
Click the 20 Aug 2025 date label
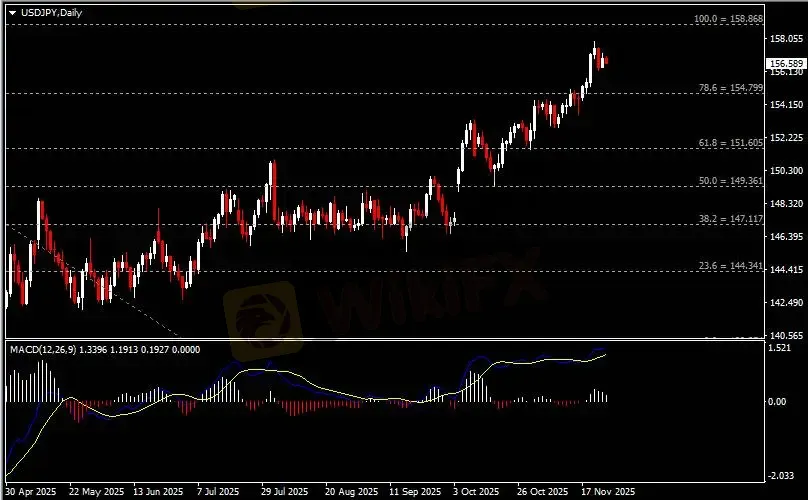(x=351, y=492)
